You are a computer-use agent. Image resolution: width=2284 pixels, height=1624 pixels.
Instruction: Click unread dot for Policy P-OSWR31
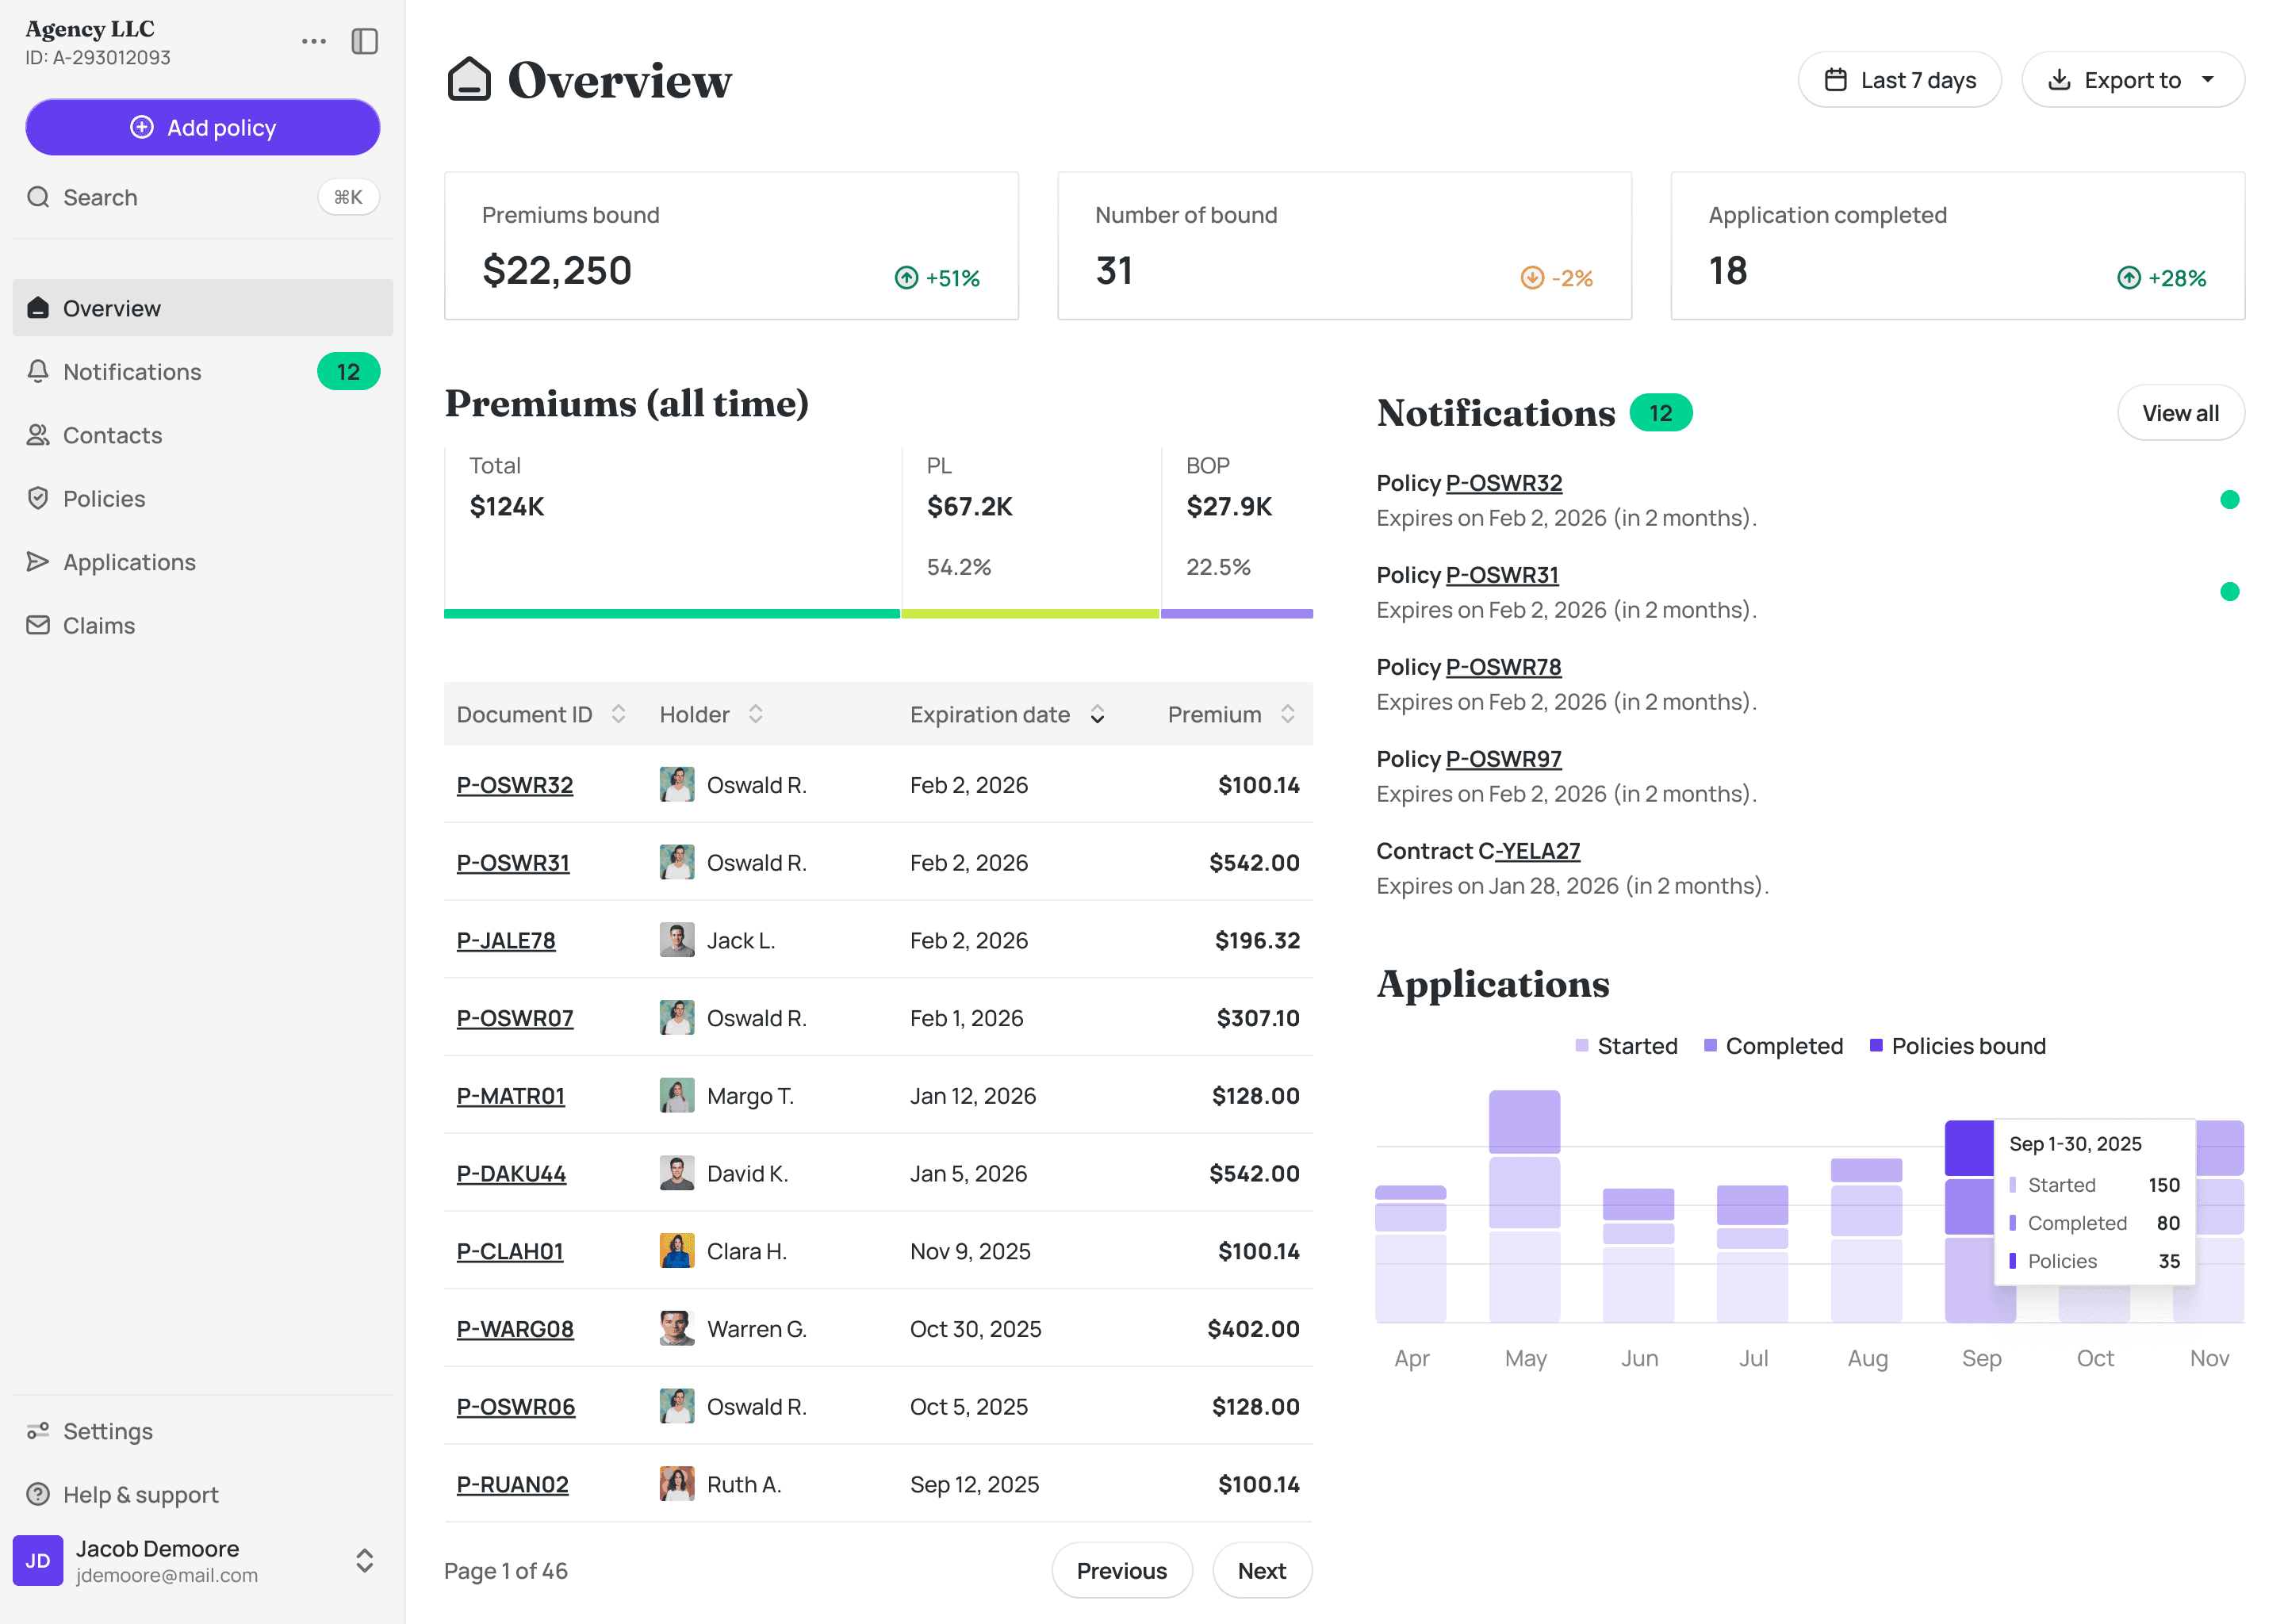[2229, 591]
